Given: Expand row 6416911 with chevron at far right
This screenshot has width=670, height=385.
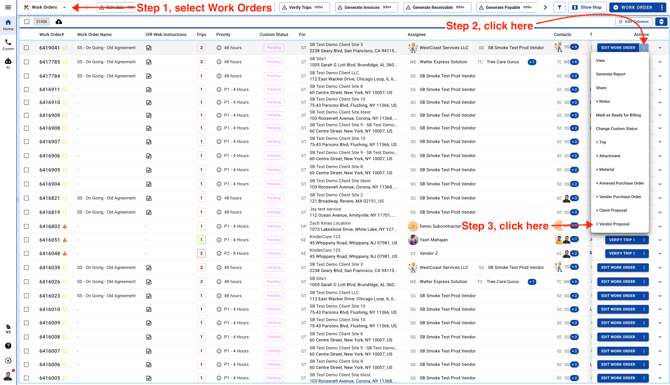Looking at the screenshot, I should [x=660, y=90].
